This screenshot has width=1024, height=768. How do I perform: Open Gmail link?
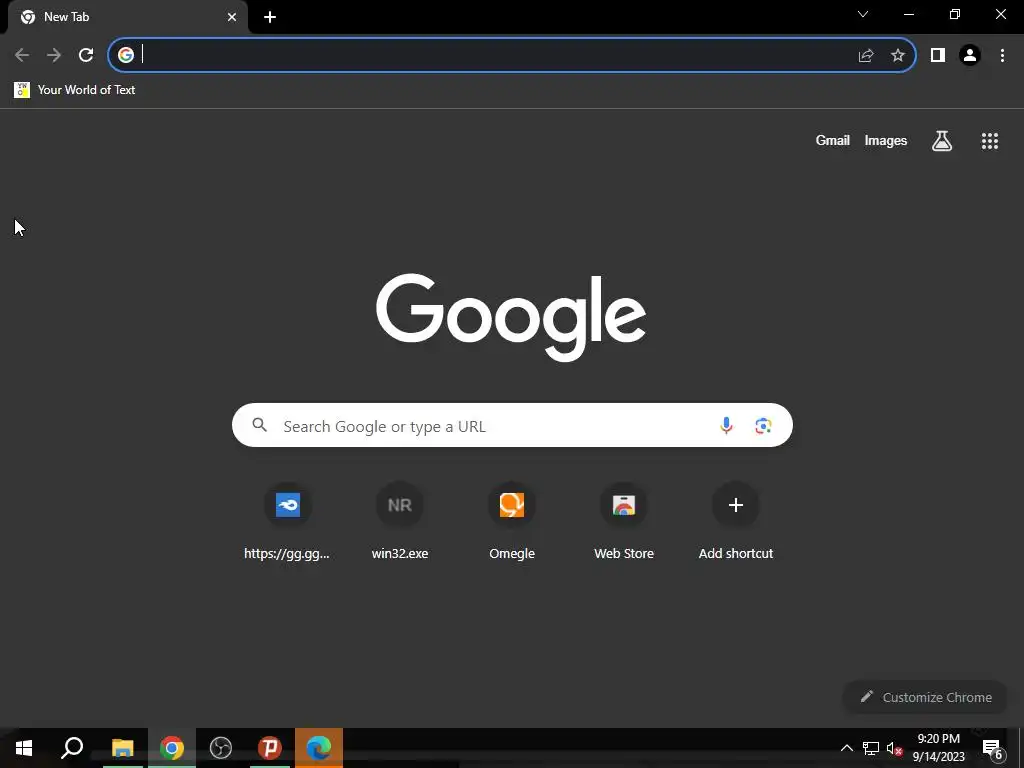[833, 140]
